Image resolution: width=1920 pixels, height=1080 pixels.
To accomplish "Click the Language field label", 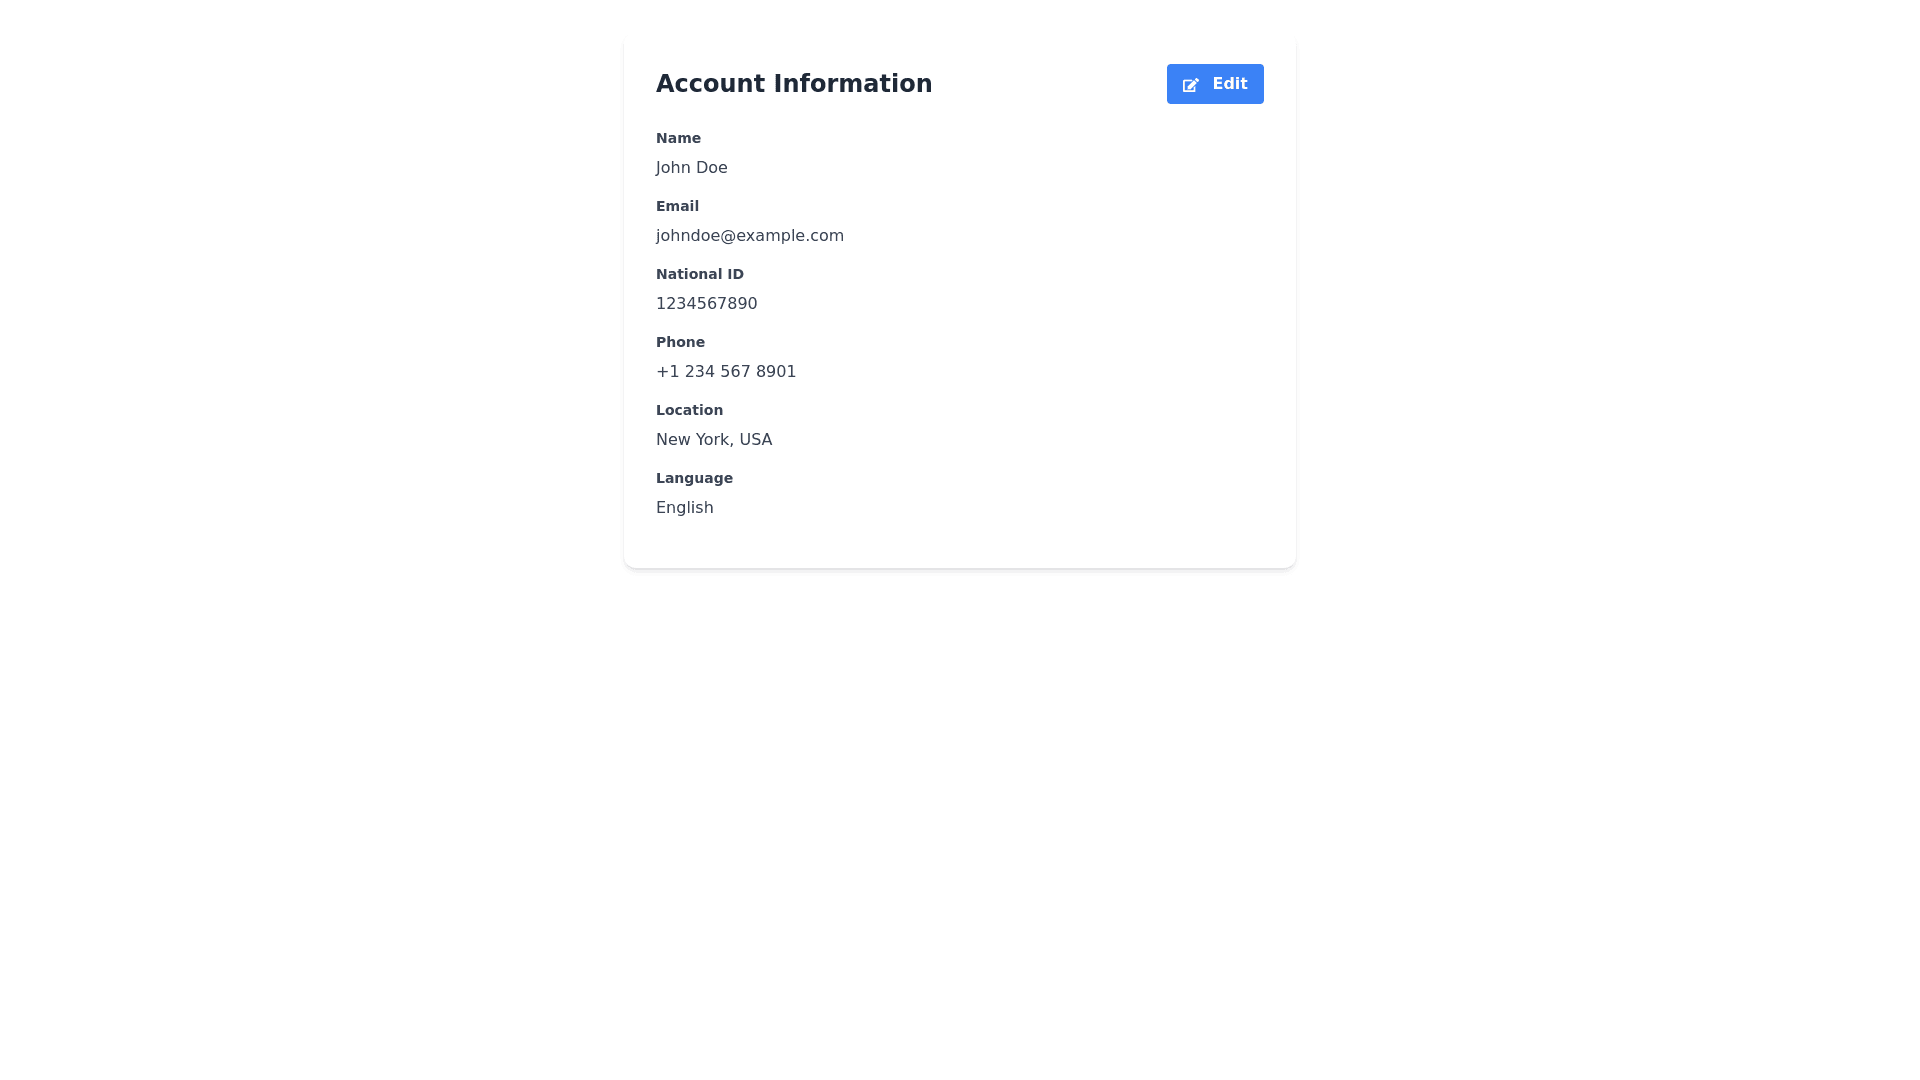I will (x=694, y=478).
